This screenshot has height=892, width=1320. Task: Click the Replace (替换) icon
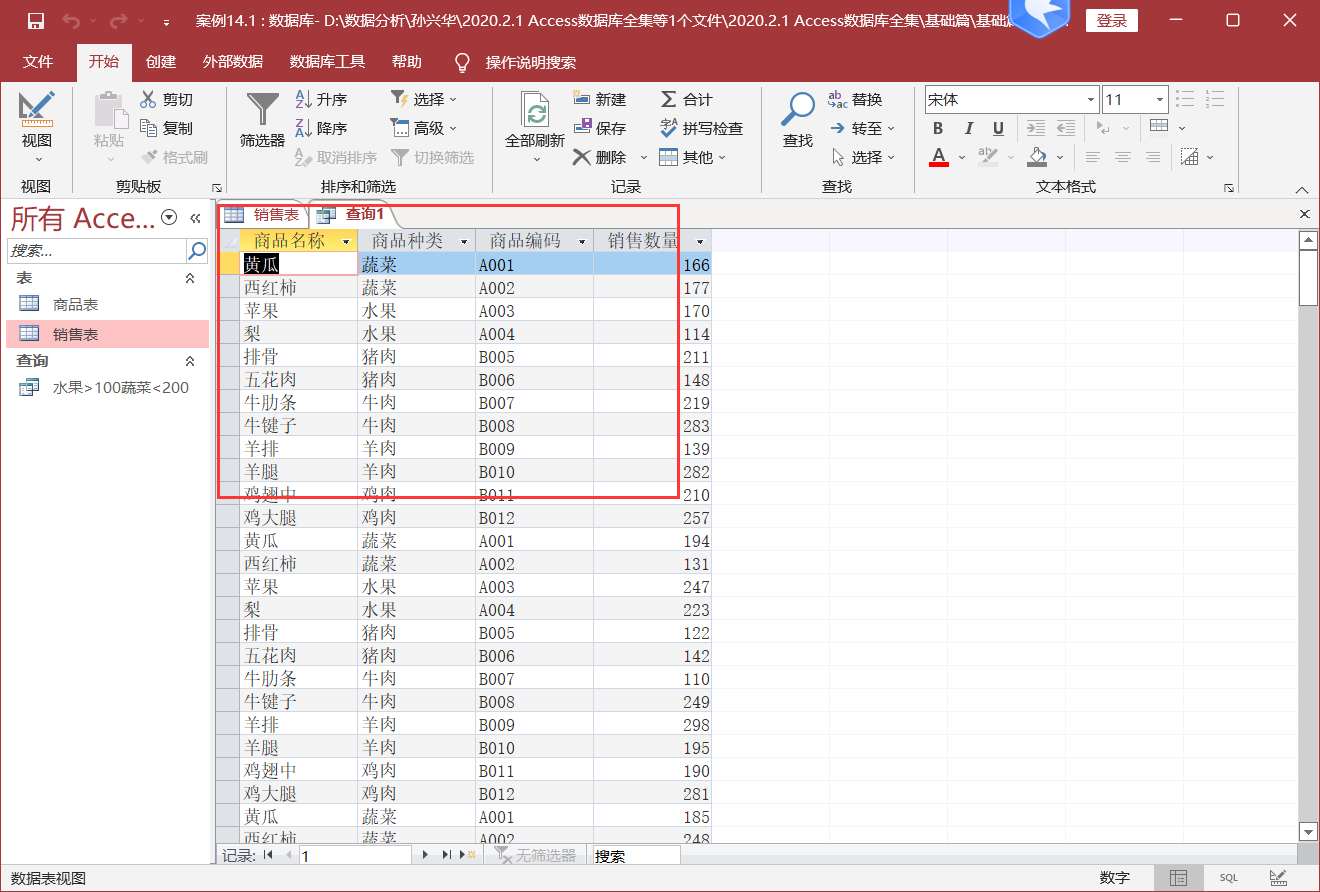pos(838,99)
